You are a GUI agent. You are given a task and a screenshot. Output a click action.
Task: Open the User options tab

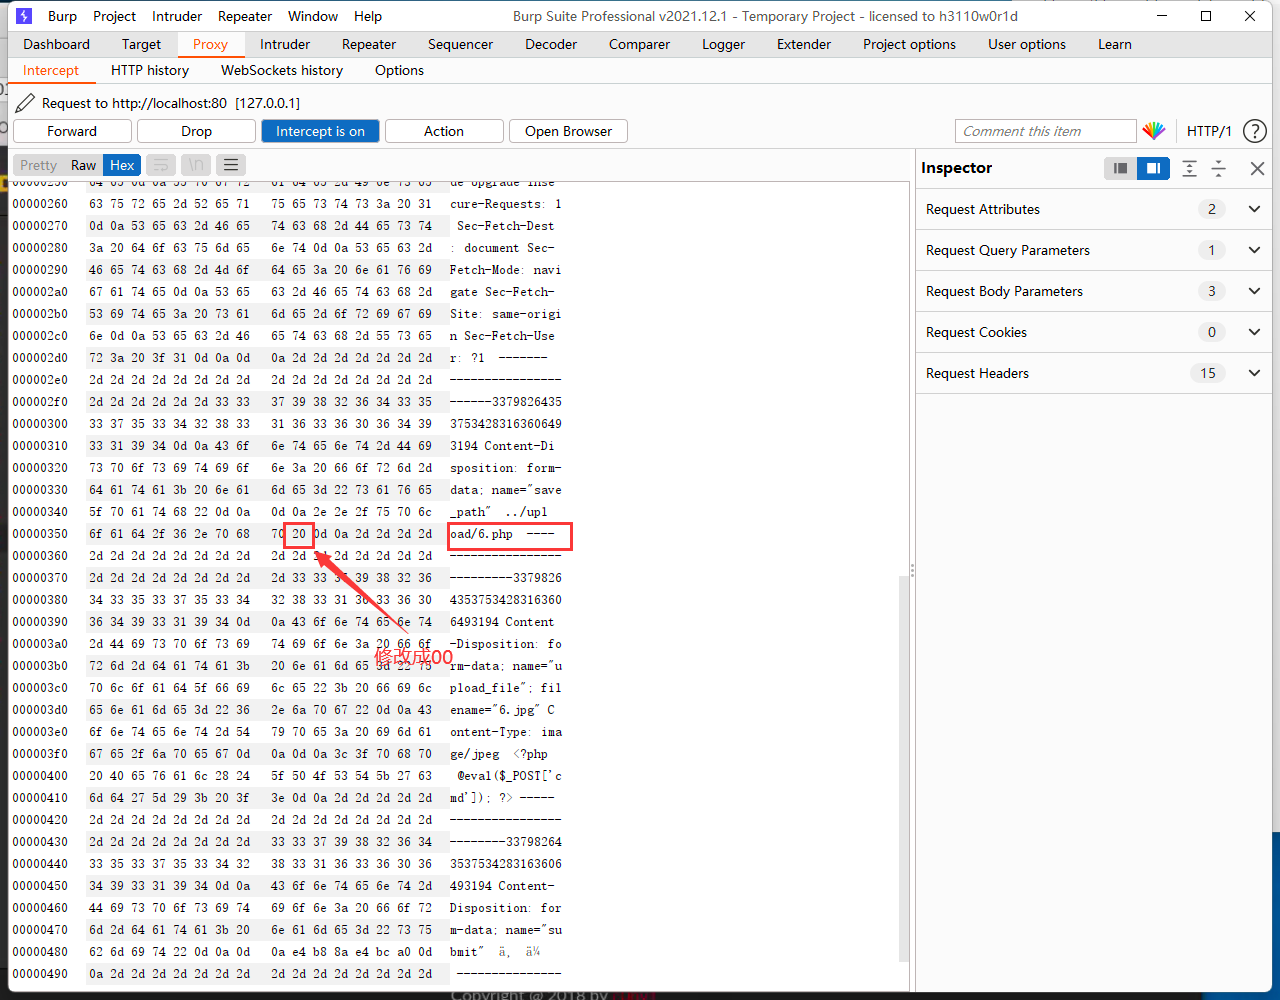1027,44
